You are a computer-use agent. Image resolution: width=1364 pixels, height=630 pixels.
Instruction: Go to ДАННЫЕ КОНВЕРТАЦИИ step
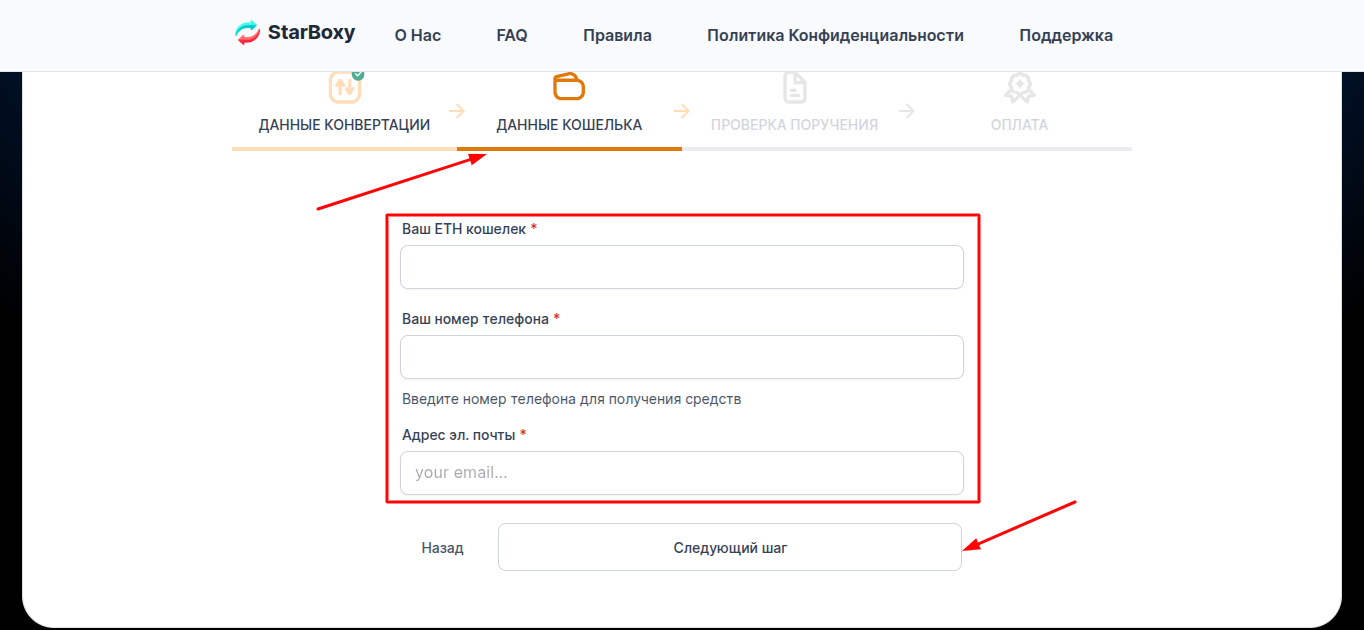[x=344, y=125]
